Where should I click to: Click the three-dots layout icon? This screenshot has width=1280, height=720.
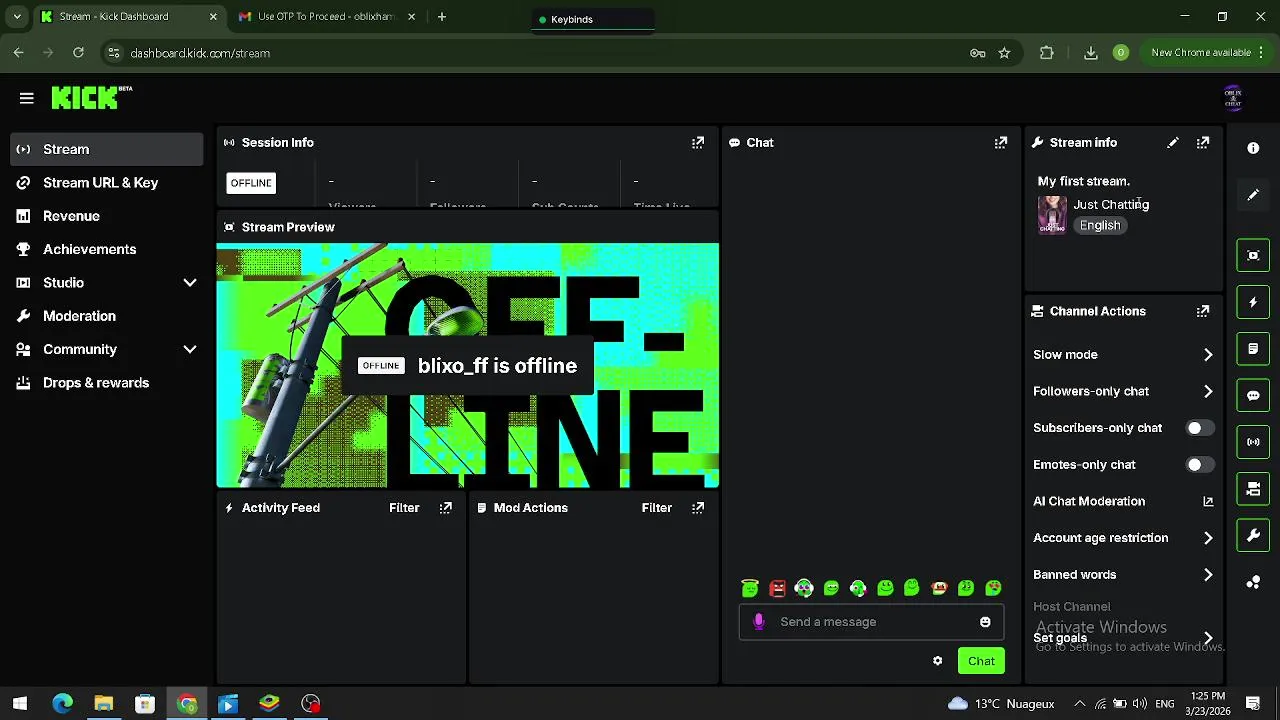1253,582
